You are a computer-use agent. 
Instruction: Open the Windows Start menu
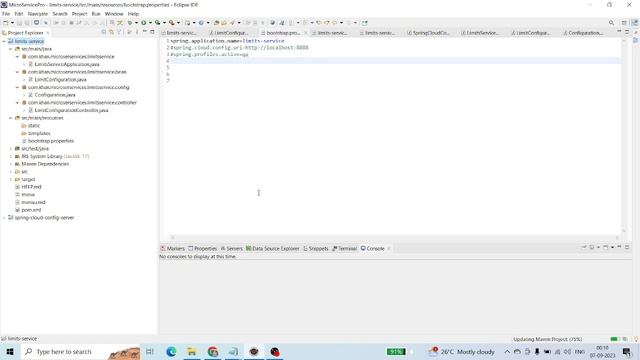point(10,351)
